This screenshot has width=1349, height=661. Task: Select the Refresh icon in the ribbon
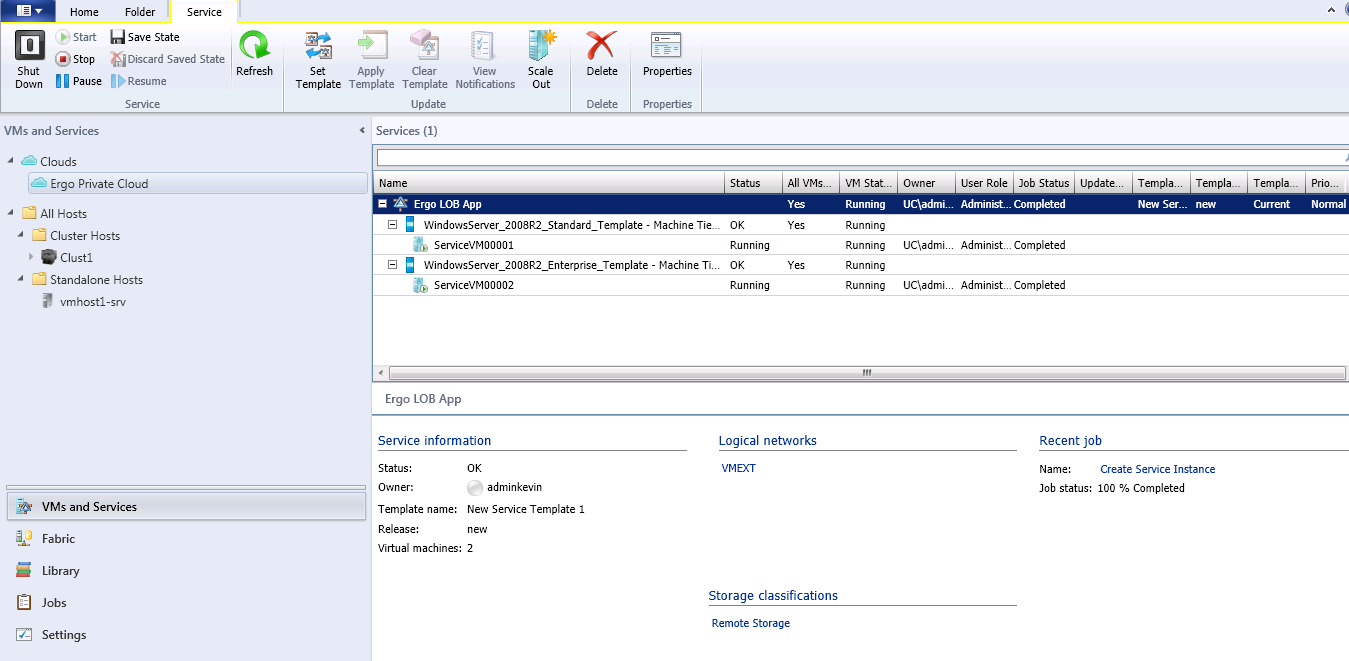255,55
